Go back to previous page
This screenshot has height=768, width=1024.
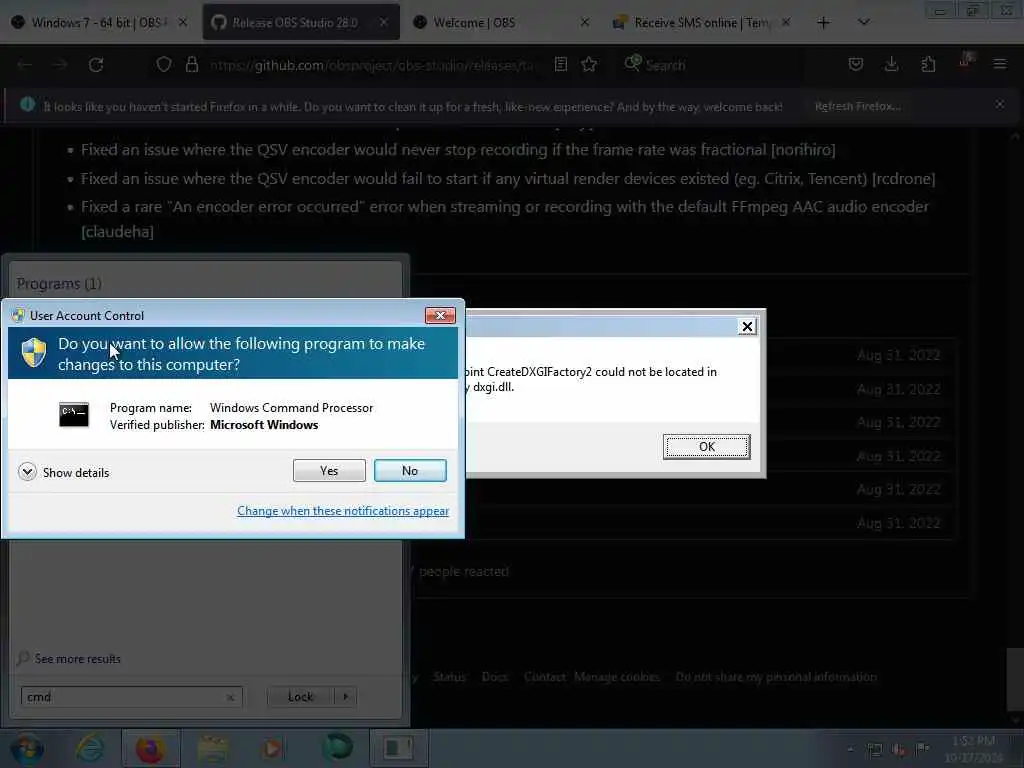click(x=25, y=65)
